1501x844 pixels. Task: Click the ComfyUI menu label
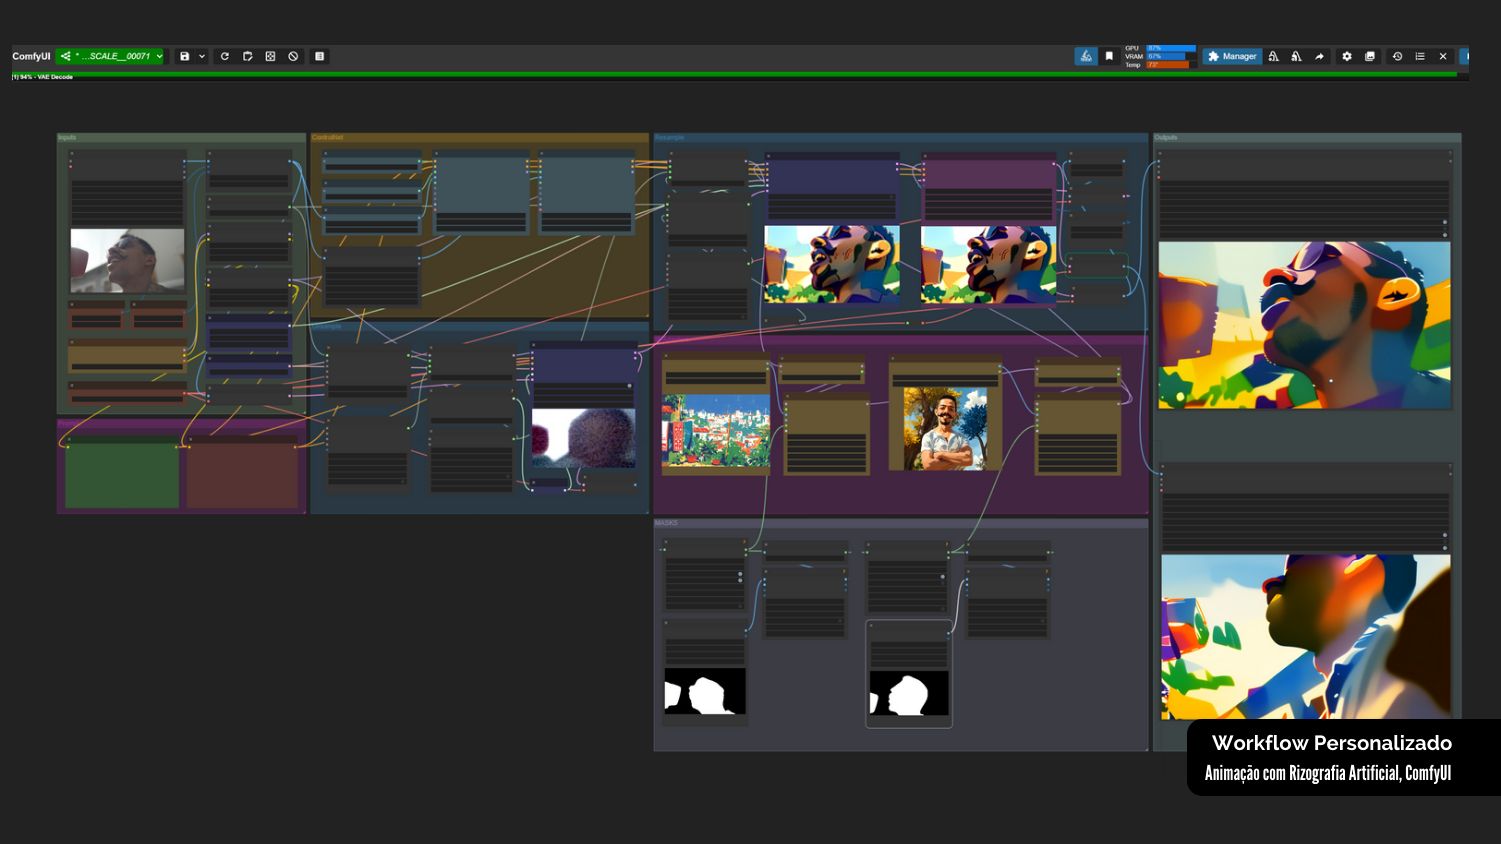[29, 56]
